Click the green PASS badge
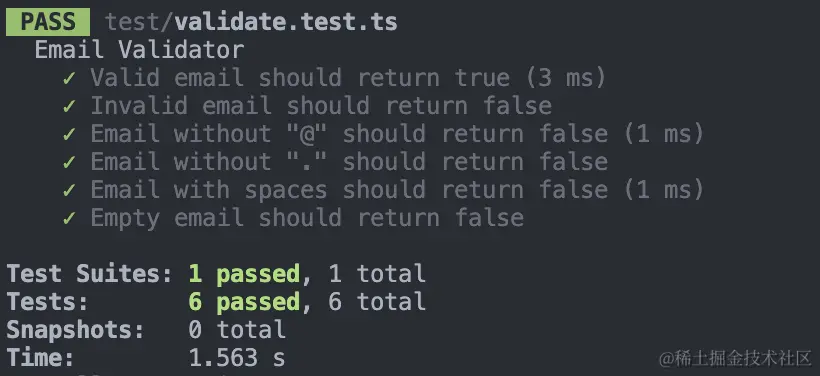Viewport: 820px width, 376px height. pos(48,22)
